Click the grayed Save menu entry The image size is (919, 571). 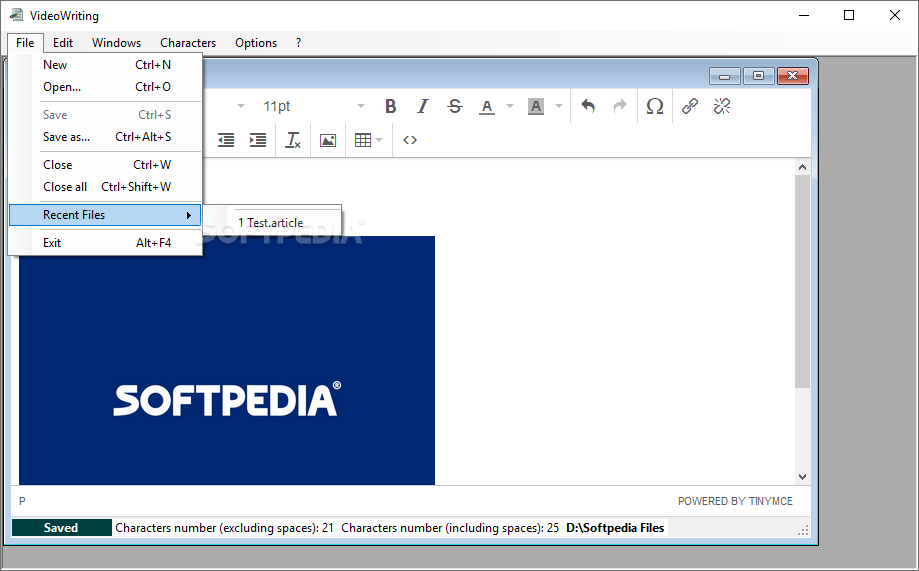pyautogui.click(x=105, y=115)
